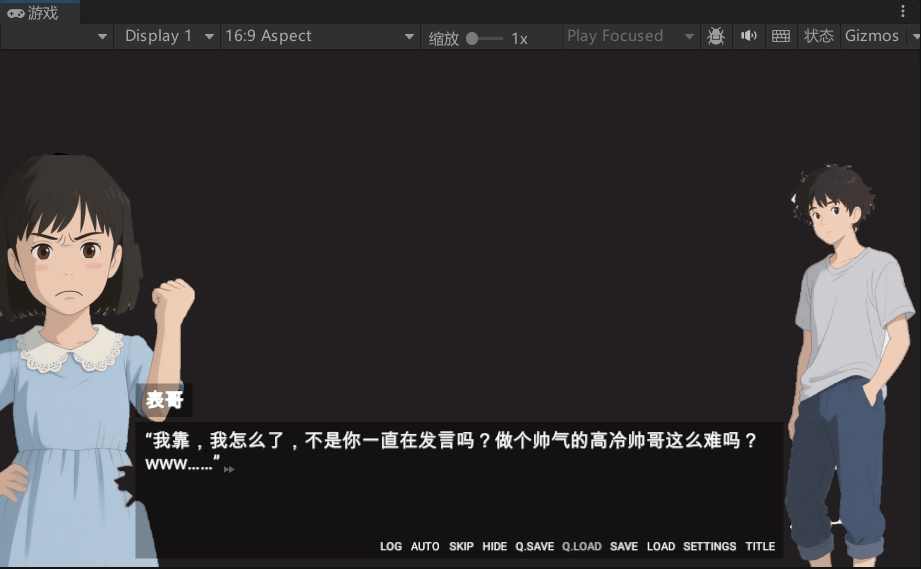Toggle the 状态 stats button
The width and height of the screenshot is (921, 569).
pyautogui.click(x=818, y=36)
